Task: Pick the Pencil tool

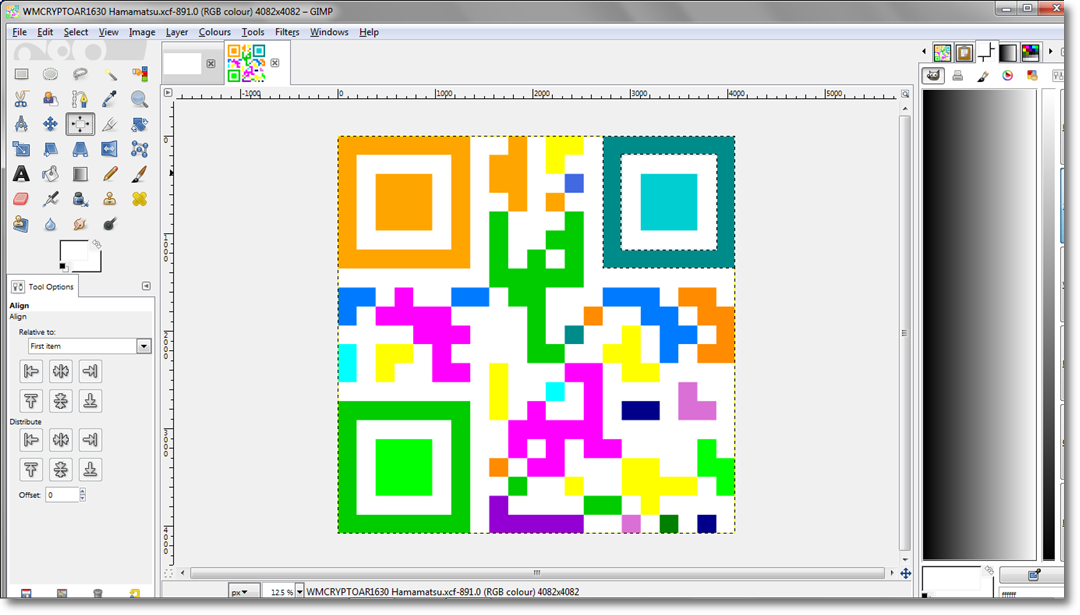Action: pos(110,174)
